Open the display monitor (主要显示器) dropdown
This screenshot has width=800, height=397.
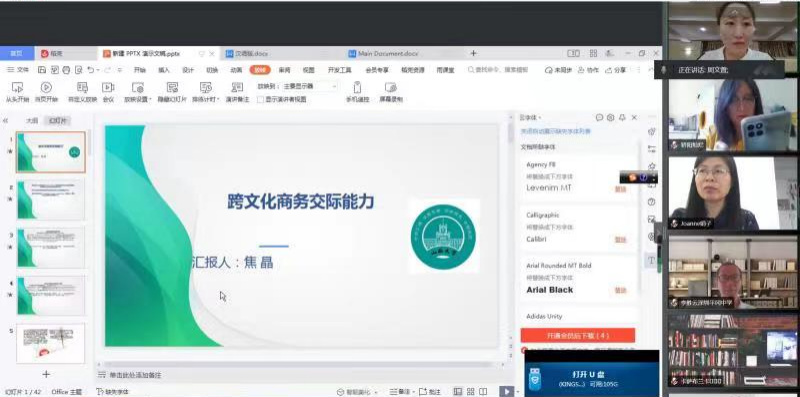[310, 87]
